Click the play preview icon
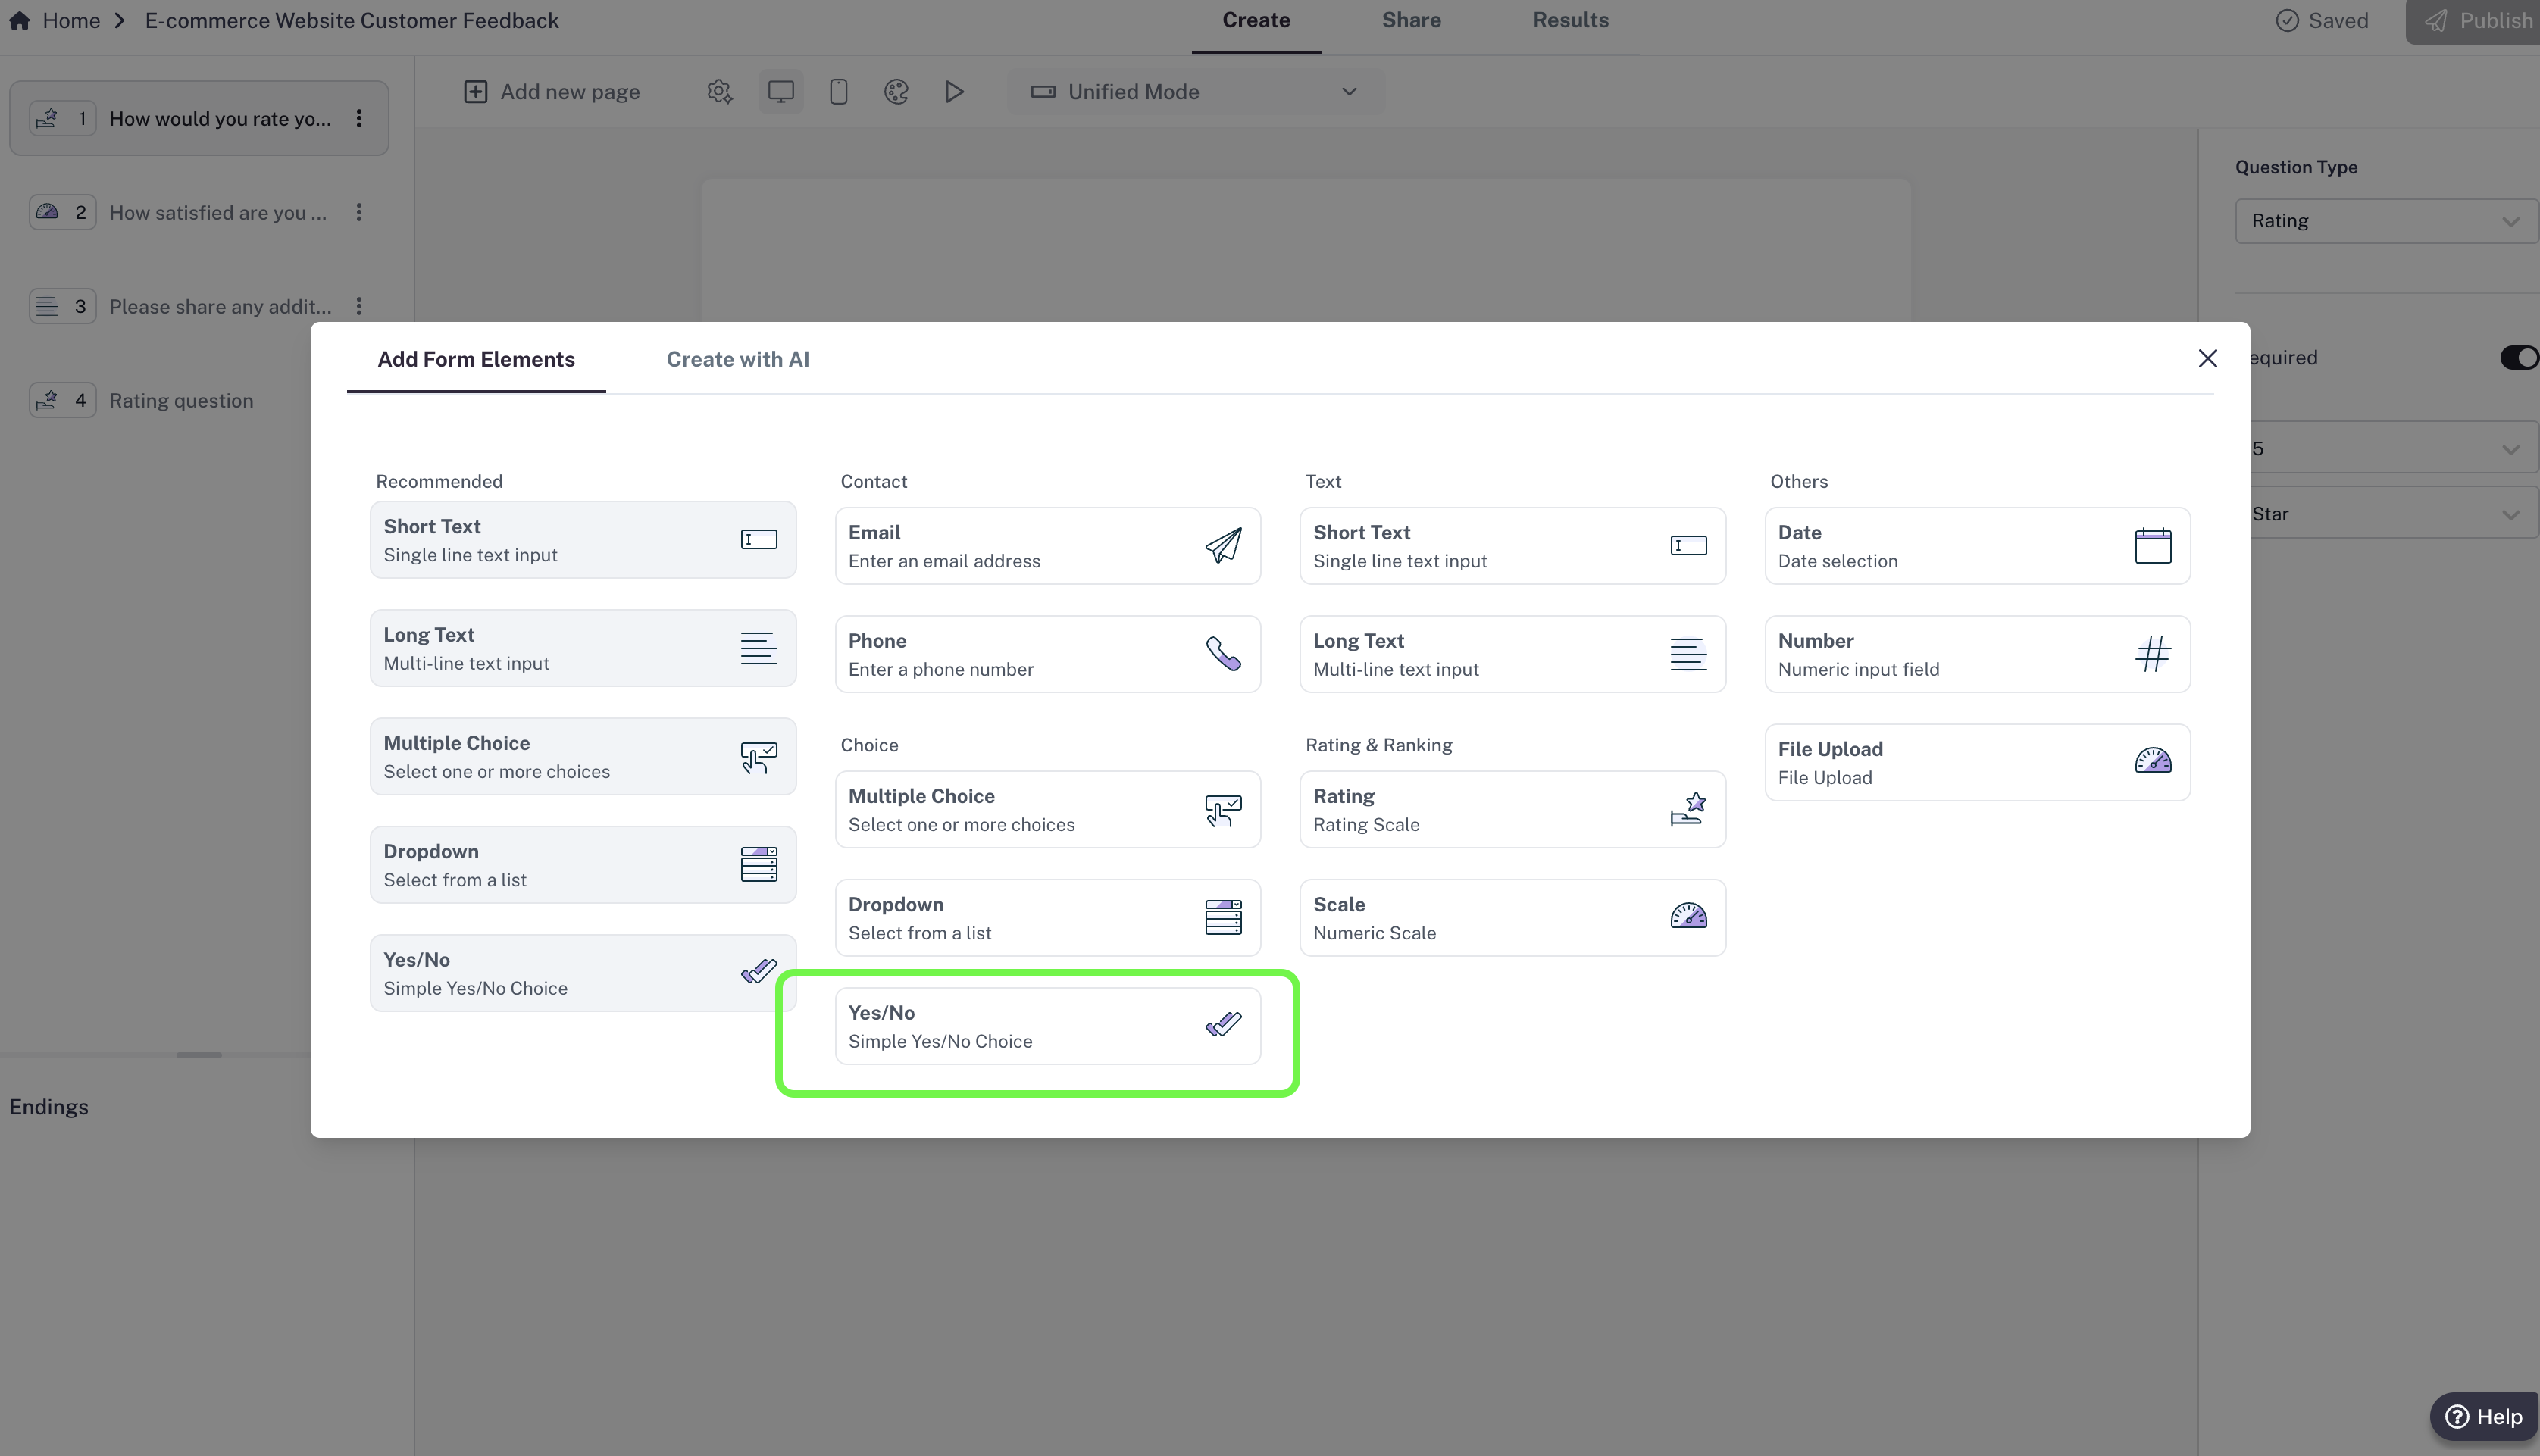Image resolution: width=2540 pixels, height=1456 pixels. click(x=954, y=92)
